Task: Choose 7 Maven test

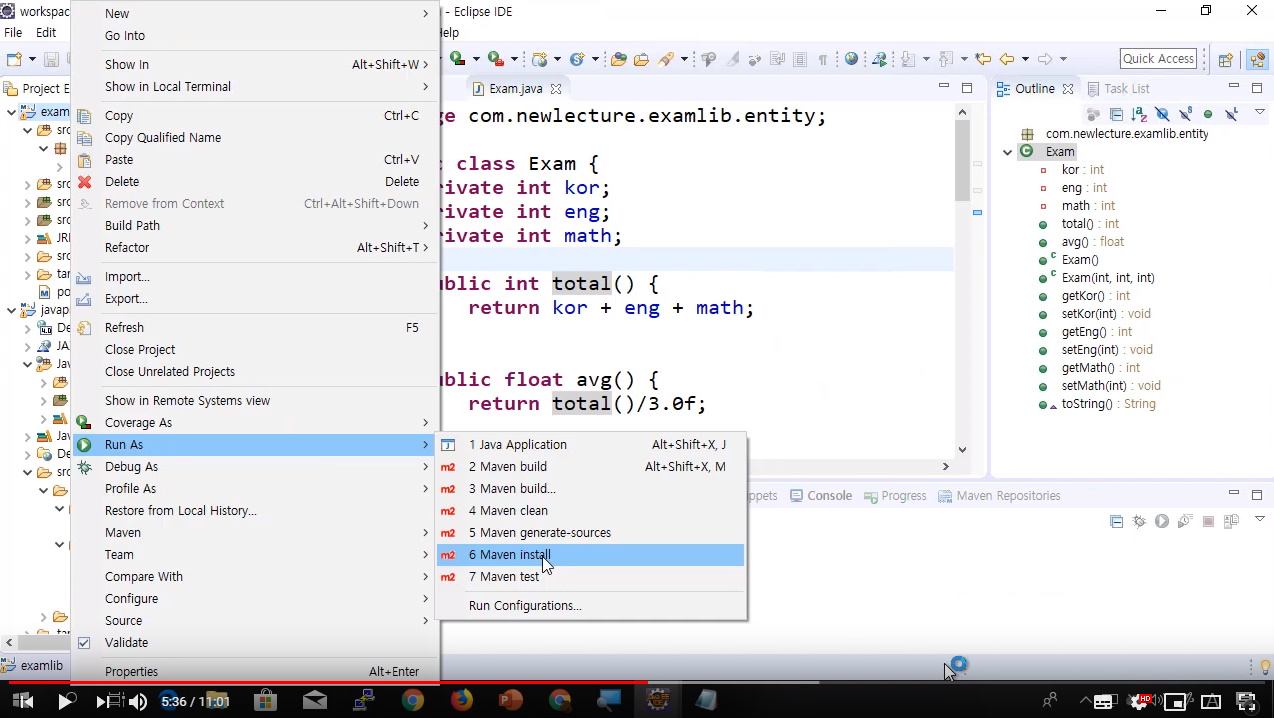Action: pos(590,577)
